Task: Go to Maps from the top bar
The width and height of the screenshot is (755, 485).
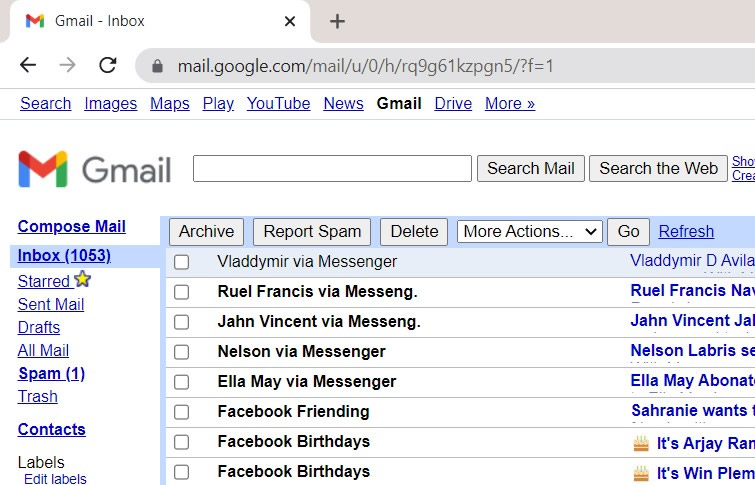Action: pos(169,104)
